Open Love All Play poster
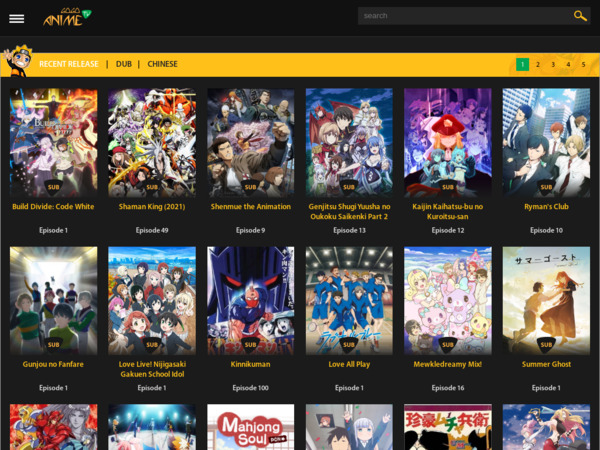The image size is (600, 450). click(x=349, y=301)
